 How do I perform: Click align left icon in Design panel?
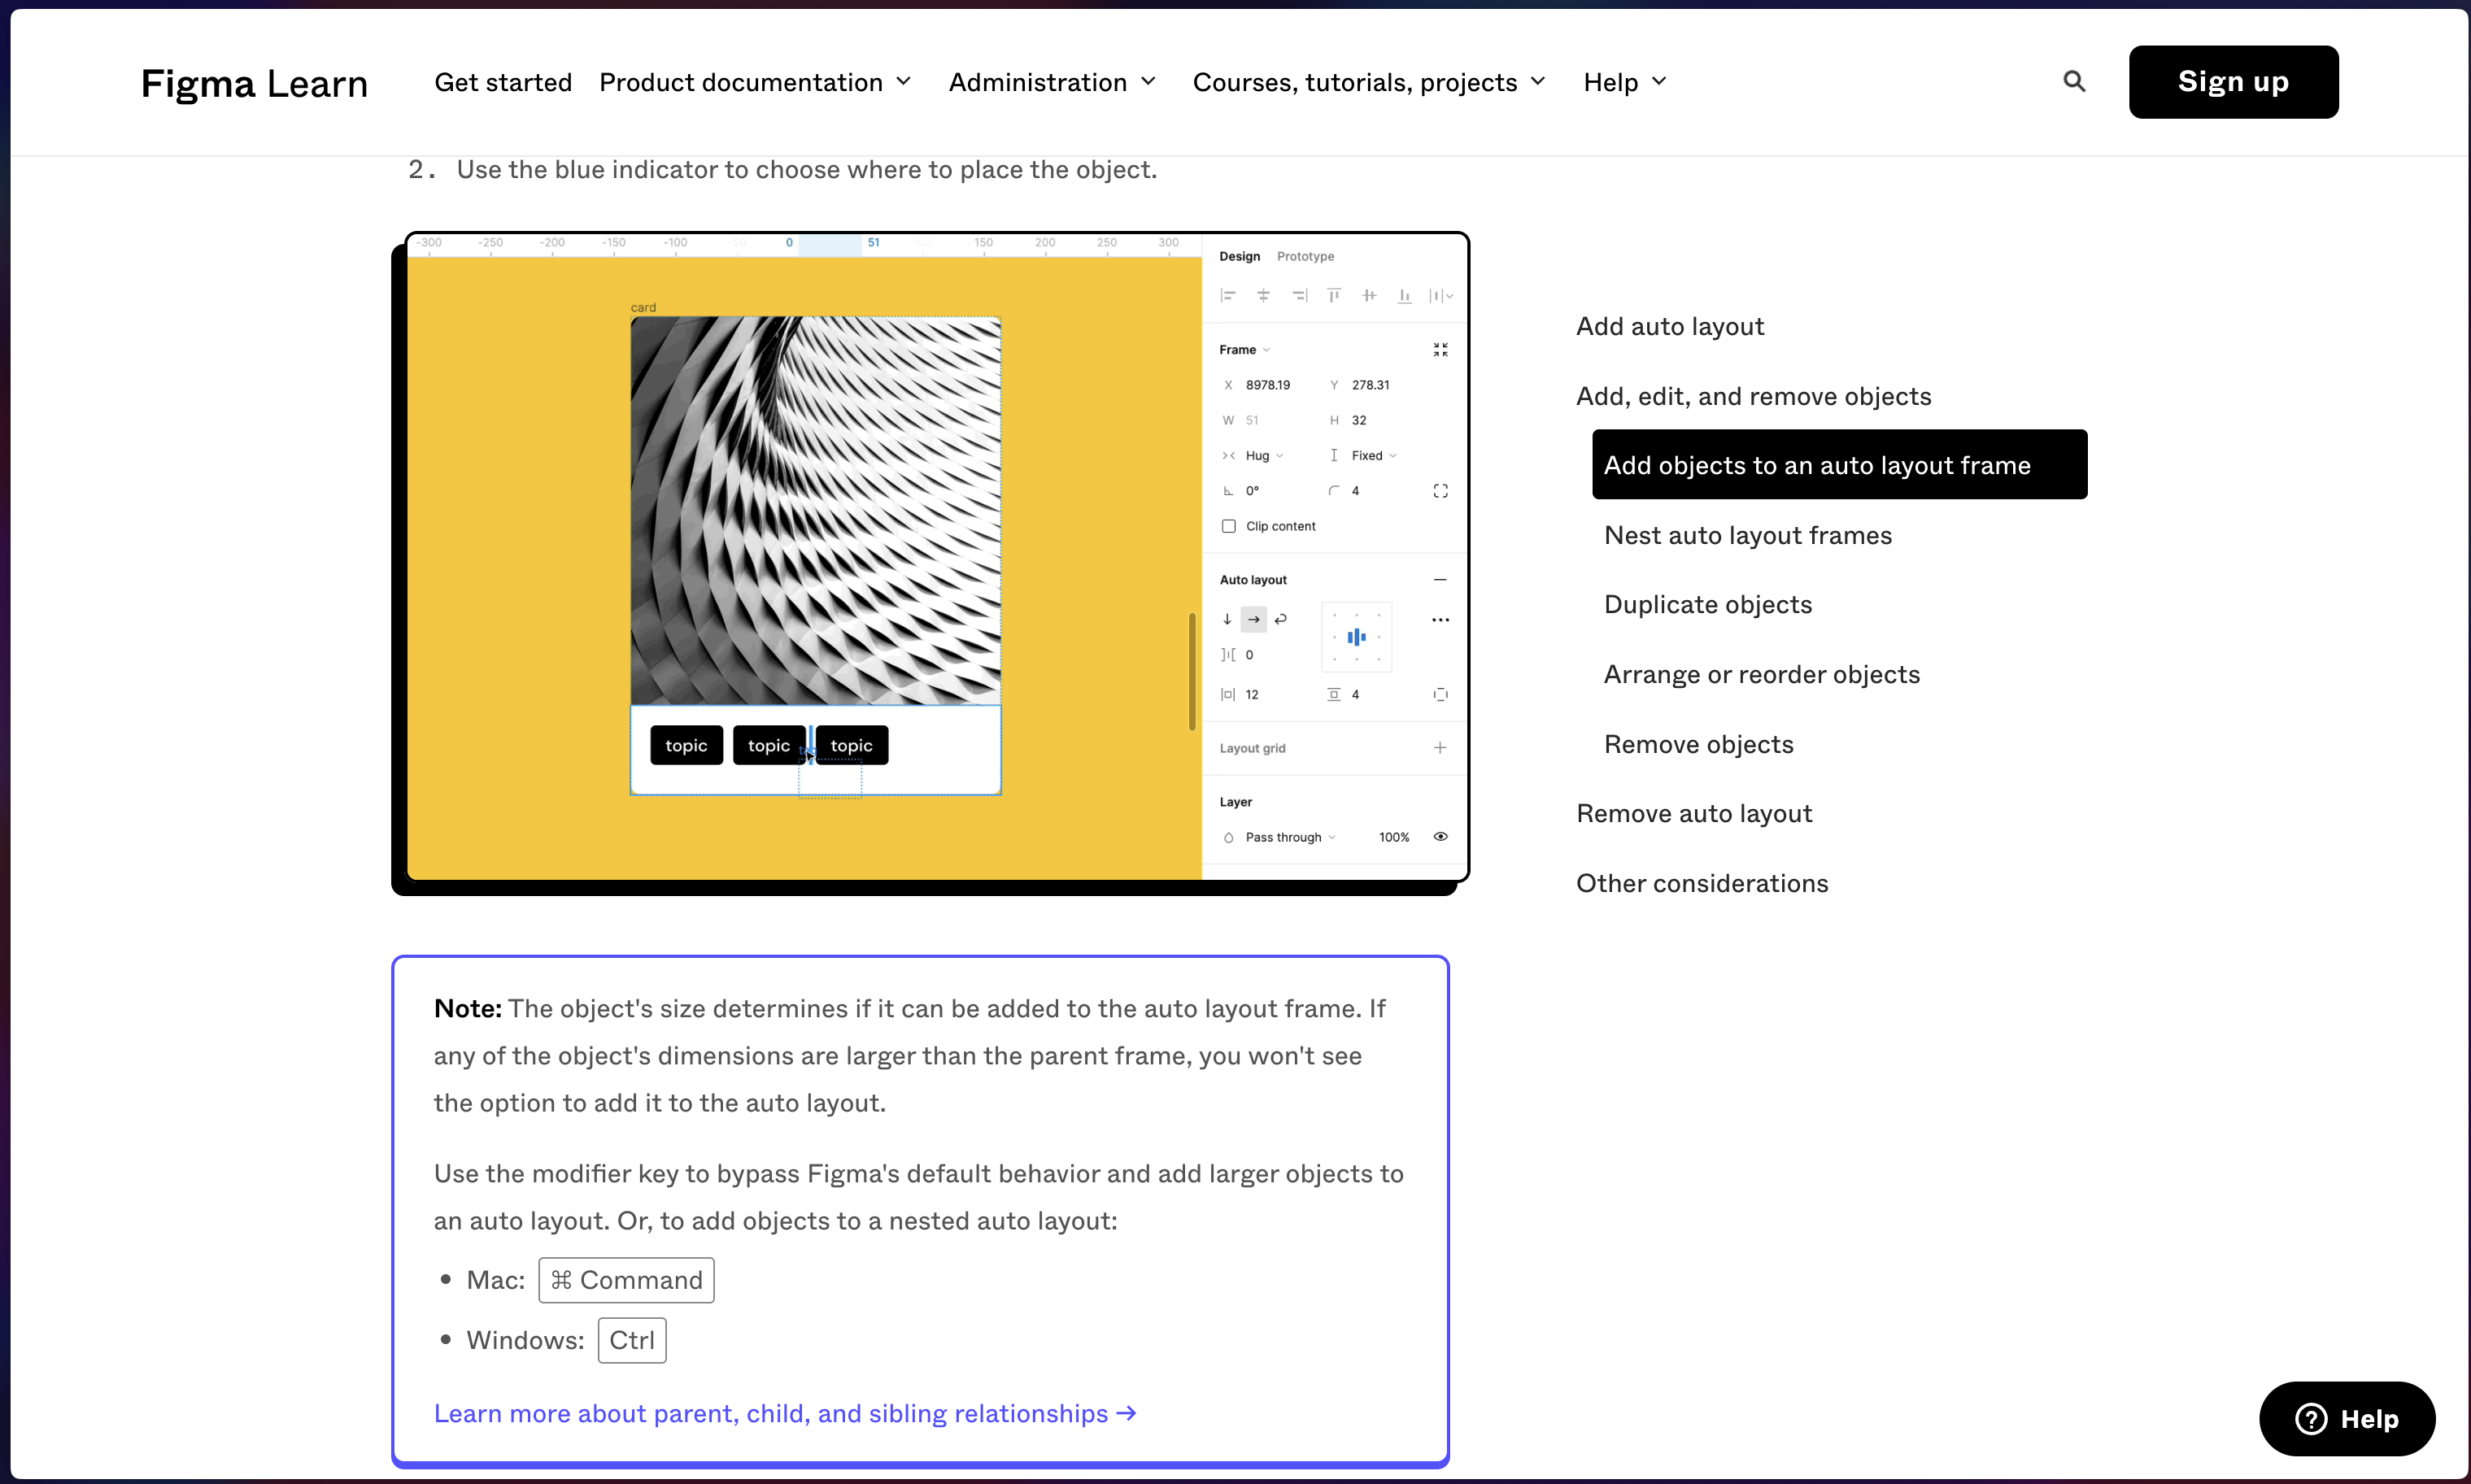tap(1228, 295)
